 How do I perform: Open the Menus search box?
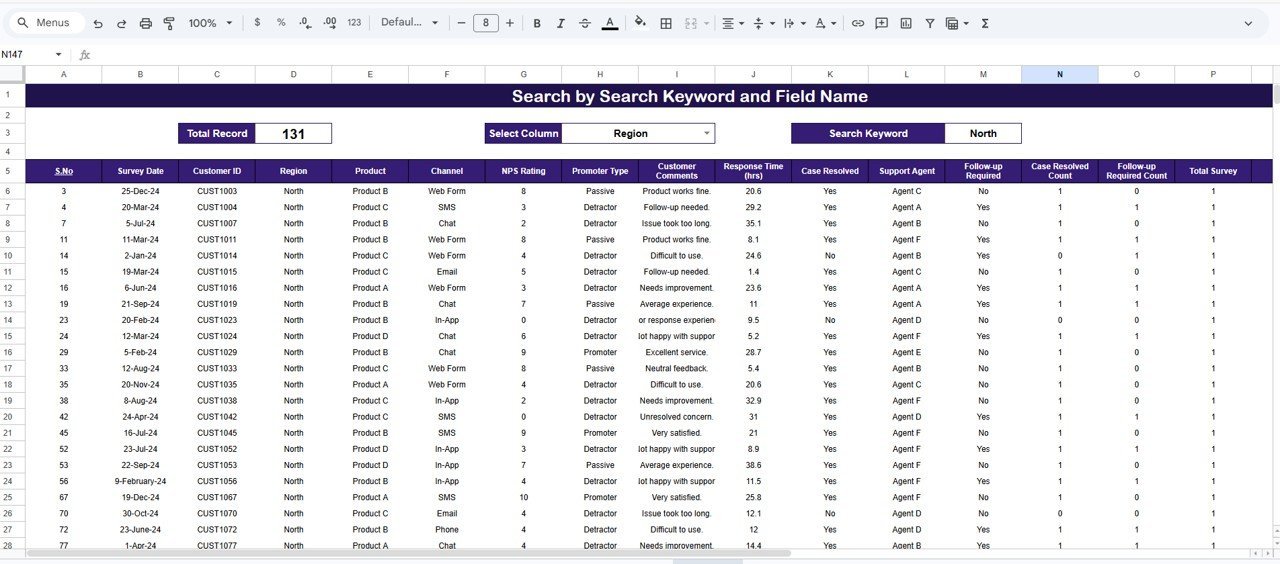44,23
